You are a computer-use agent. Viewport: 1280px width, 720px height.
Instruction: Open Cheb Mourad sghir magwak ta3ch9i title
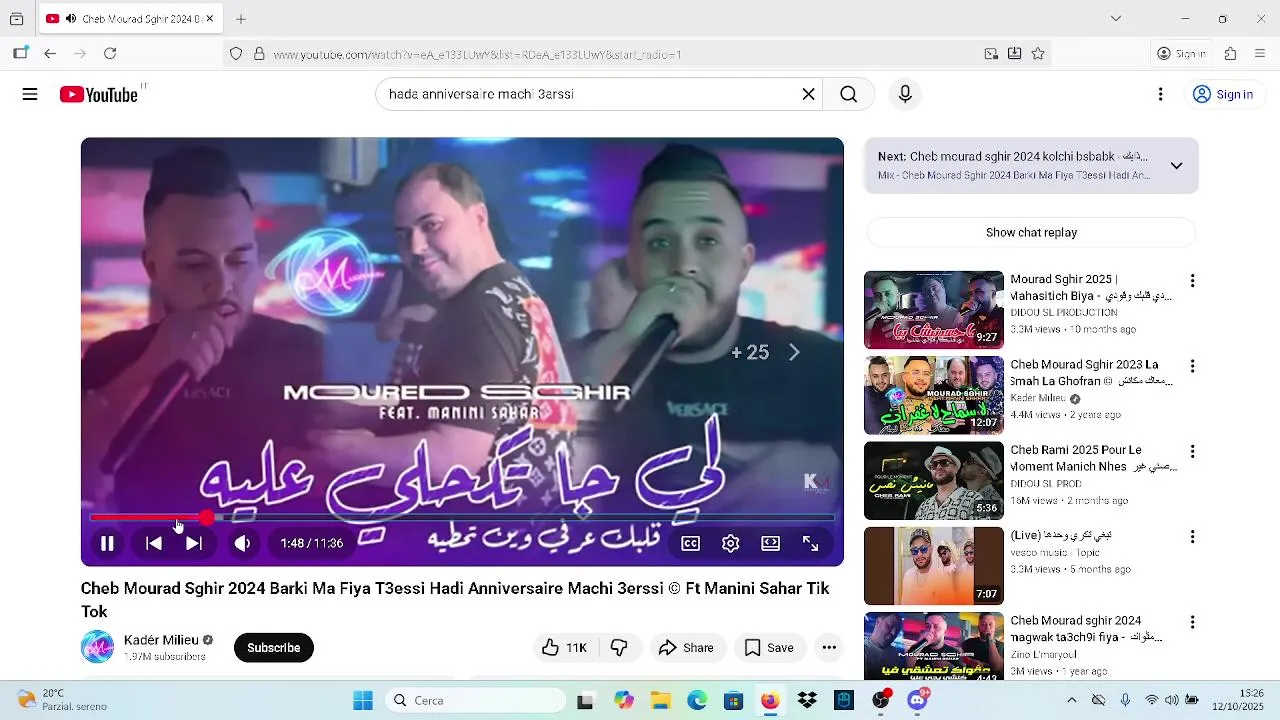pyautogui.click(x=1084, y=629)
